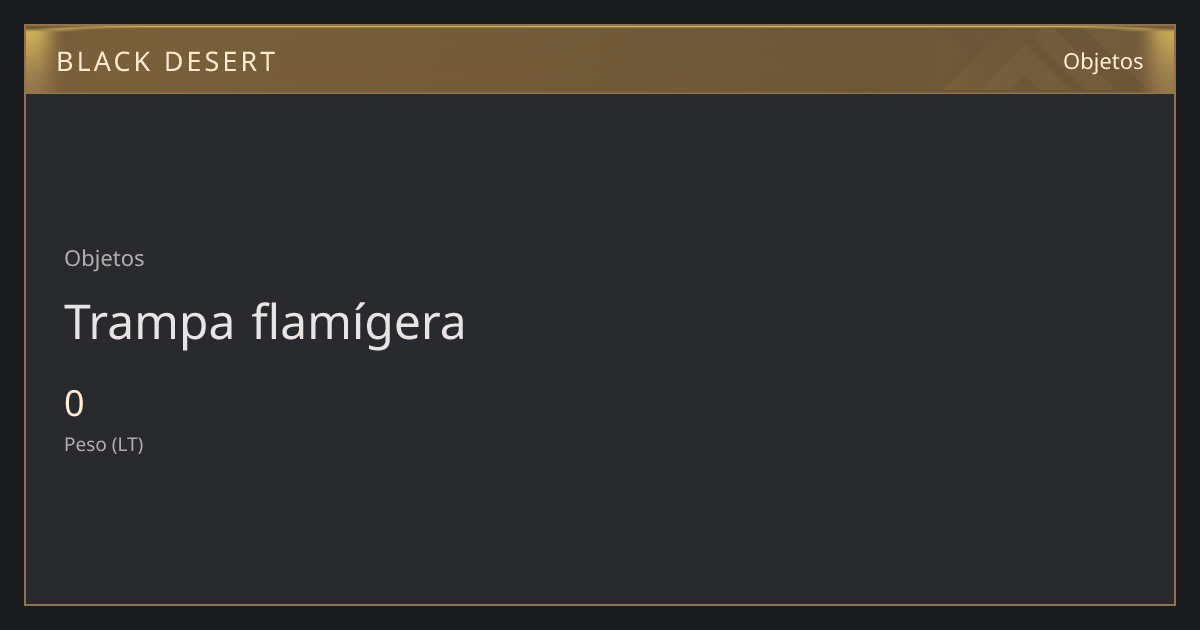The height and width of the screenshot is (630, 1200).
Task: Click the word flamígera in the title
Action: (358, 323)
